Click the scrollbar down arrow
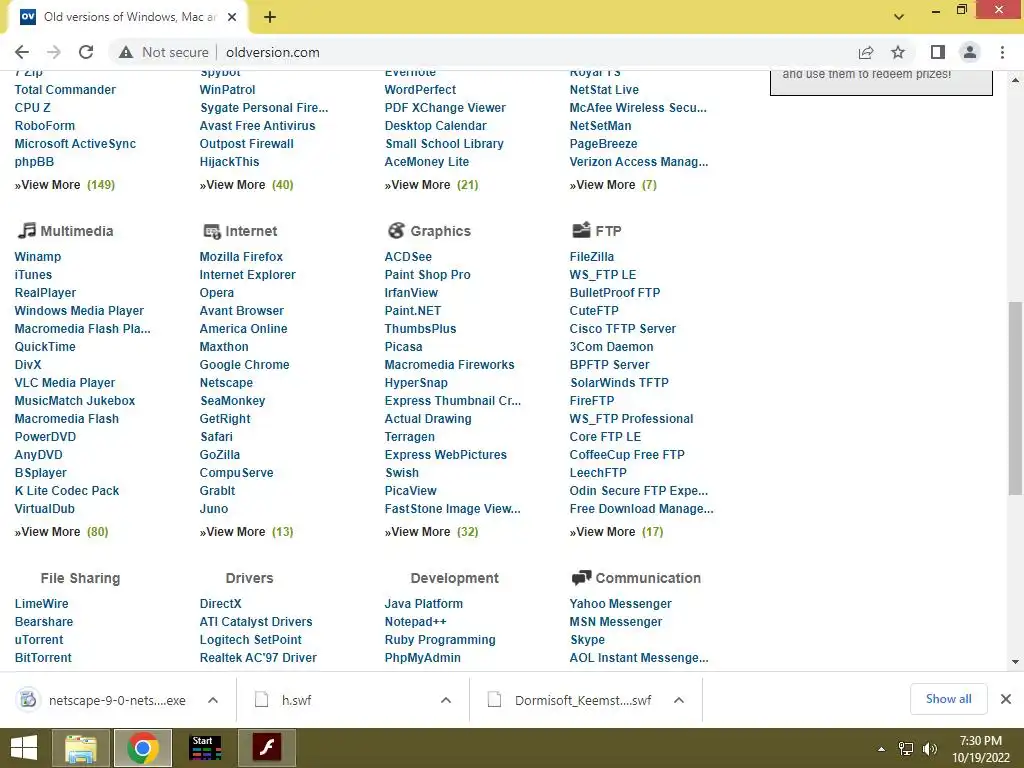Viewport: 1024px width, 768px height. (x=1015, y=662)
